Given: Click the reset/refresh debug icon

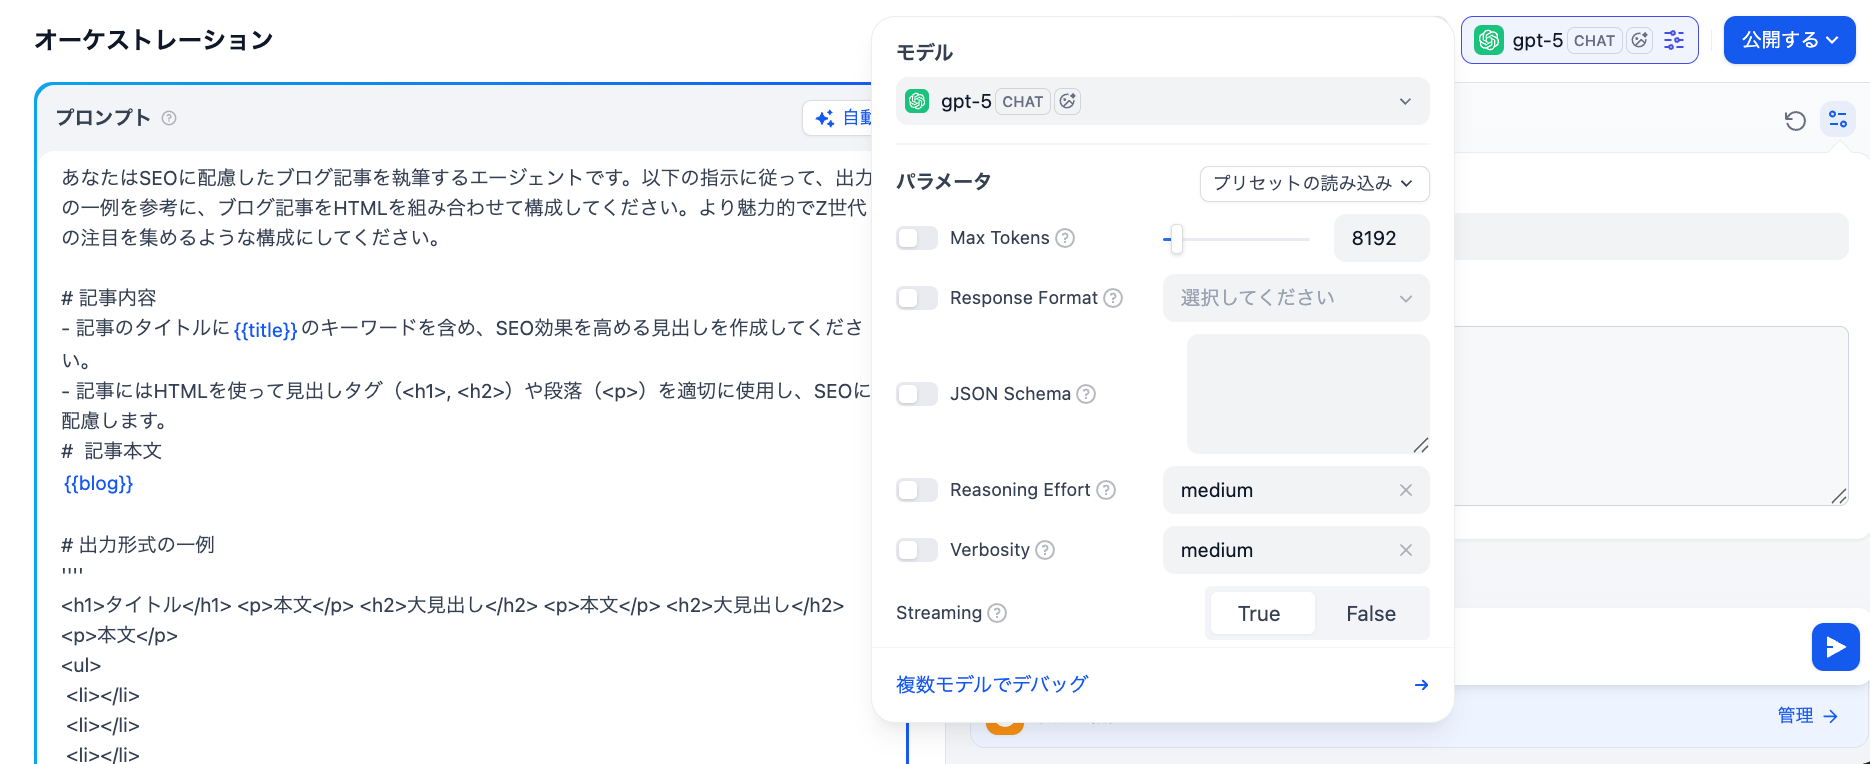Looking at the screenshot, I should coord(1795,121).
